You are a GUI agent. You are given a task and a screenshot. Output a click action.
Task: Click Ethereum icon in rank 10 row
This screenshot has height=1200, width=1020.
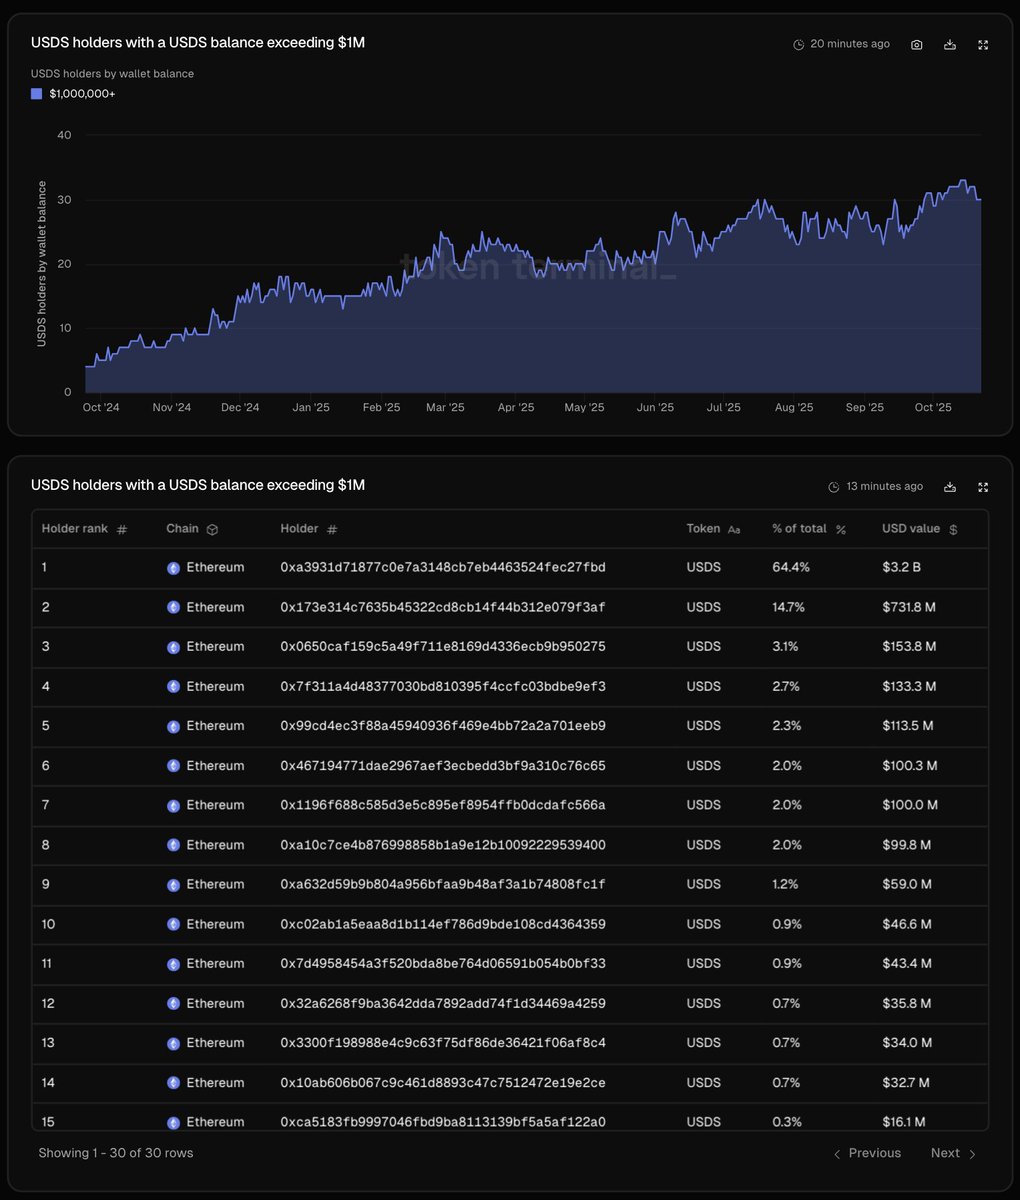[173, 924]
